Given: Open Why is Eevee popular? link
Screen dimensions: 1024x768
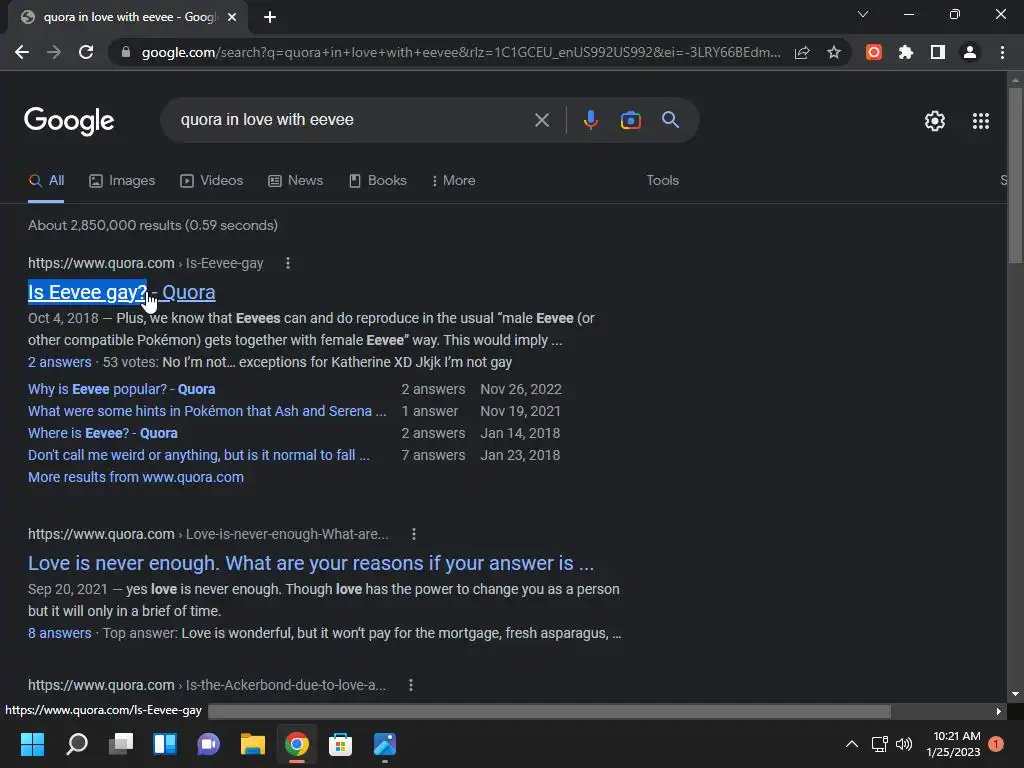Looking at the screenshot, I should click(121, 389).
